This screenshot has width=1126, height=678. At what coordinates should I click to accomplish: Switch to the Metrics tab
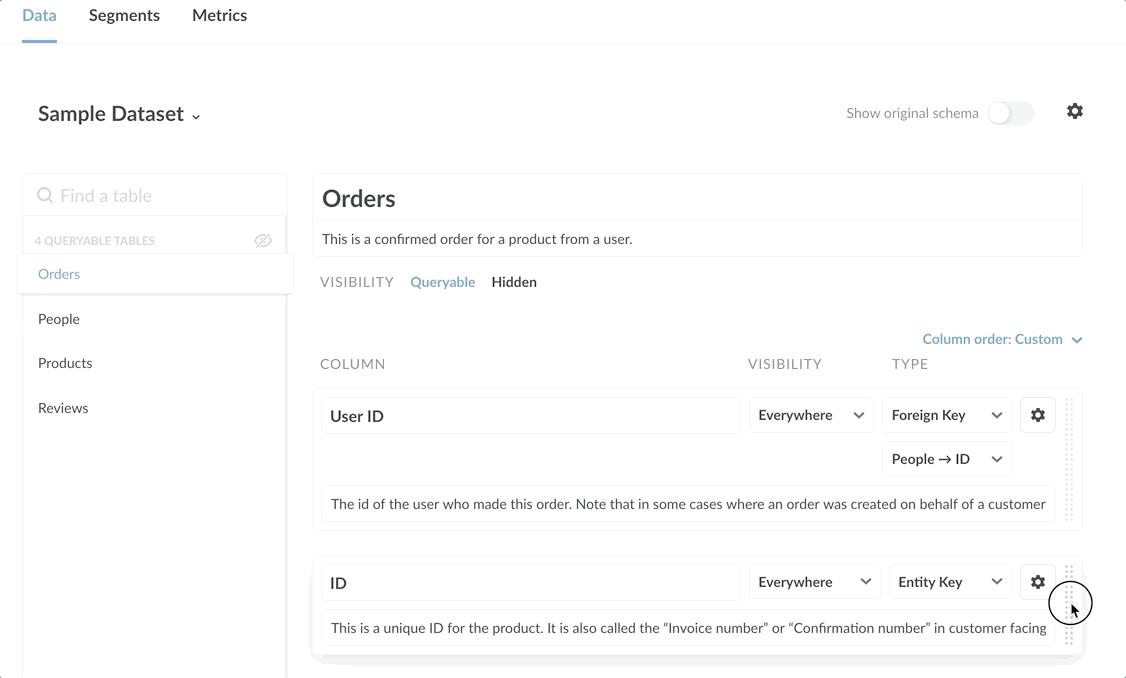(x=219, y=16)
